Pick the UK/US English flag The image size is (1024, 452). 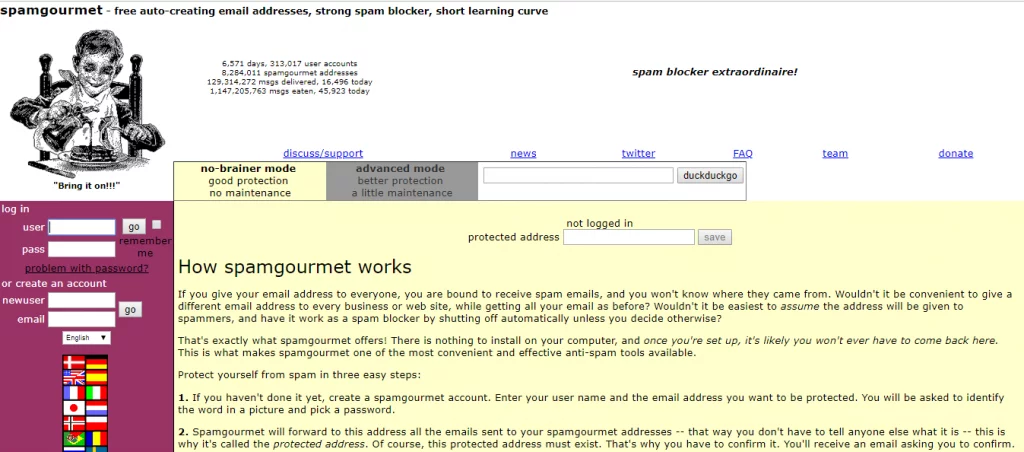(x=74, y=378)
